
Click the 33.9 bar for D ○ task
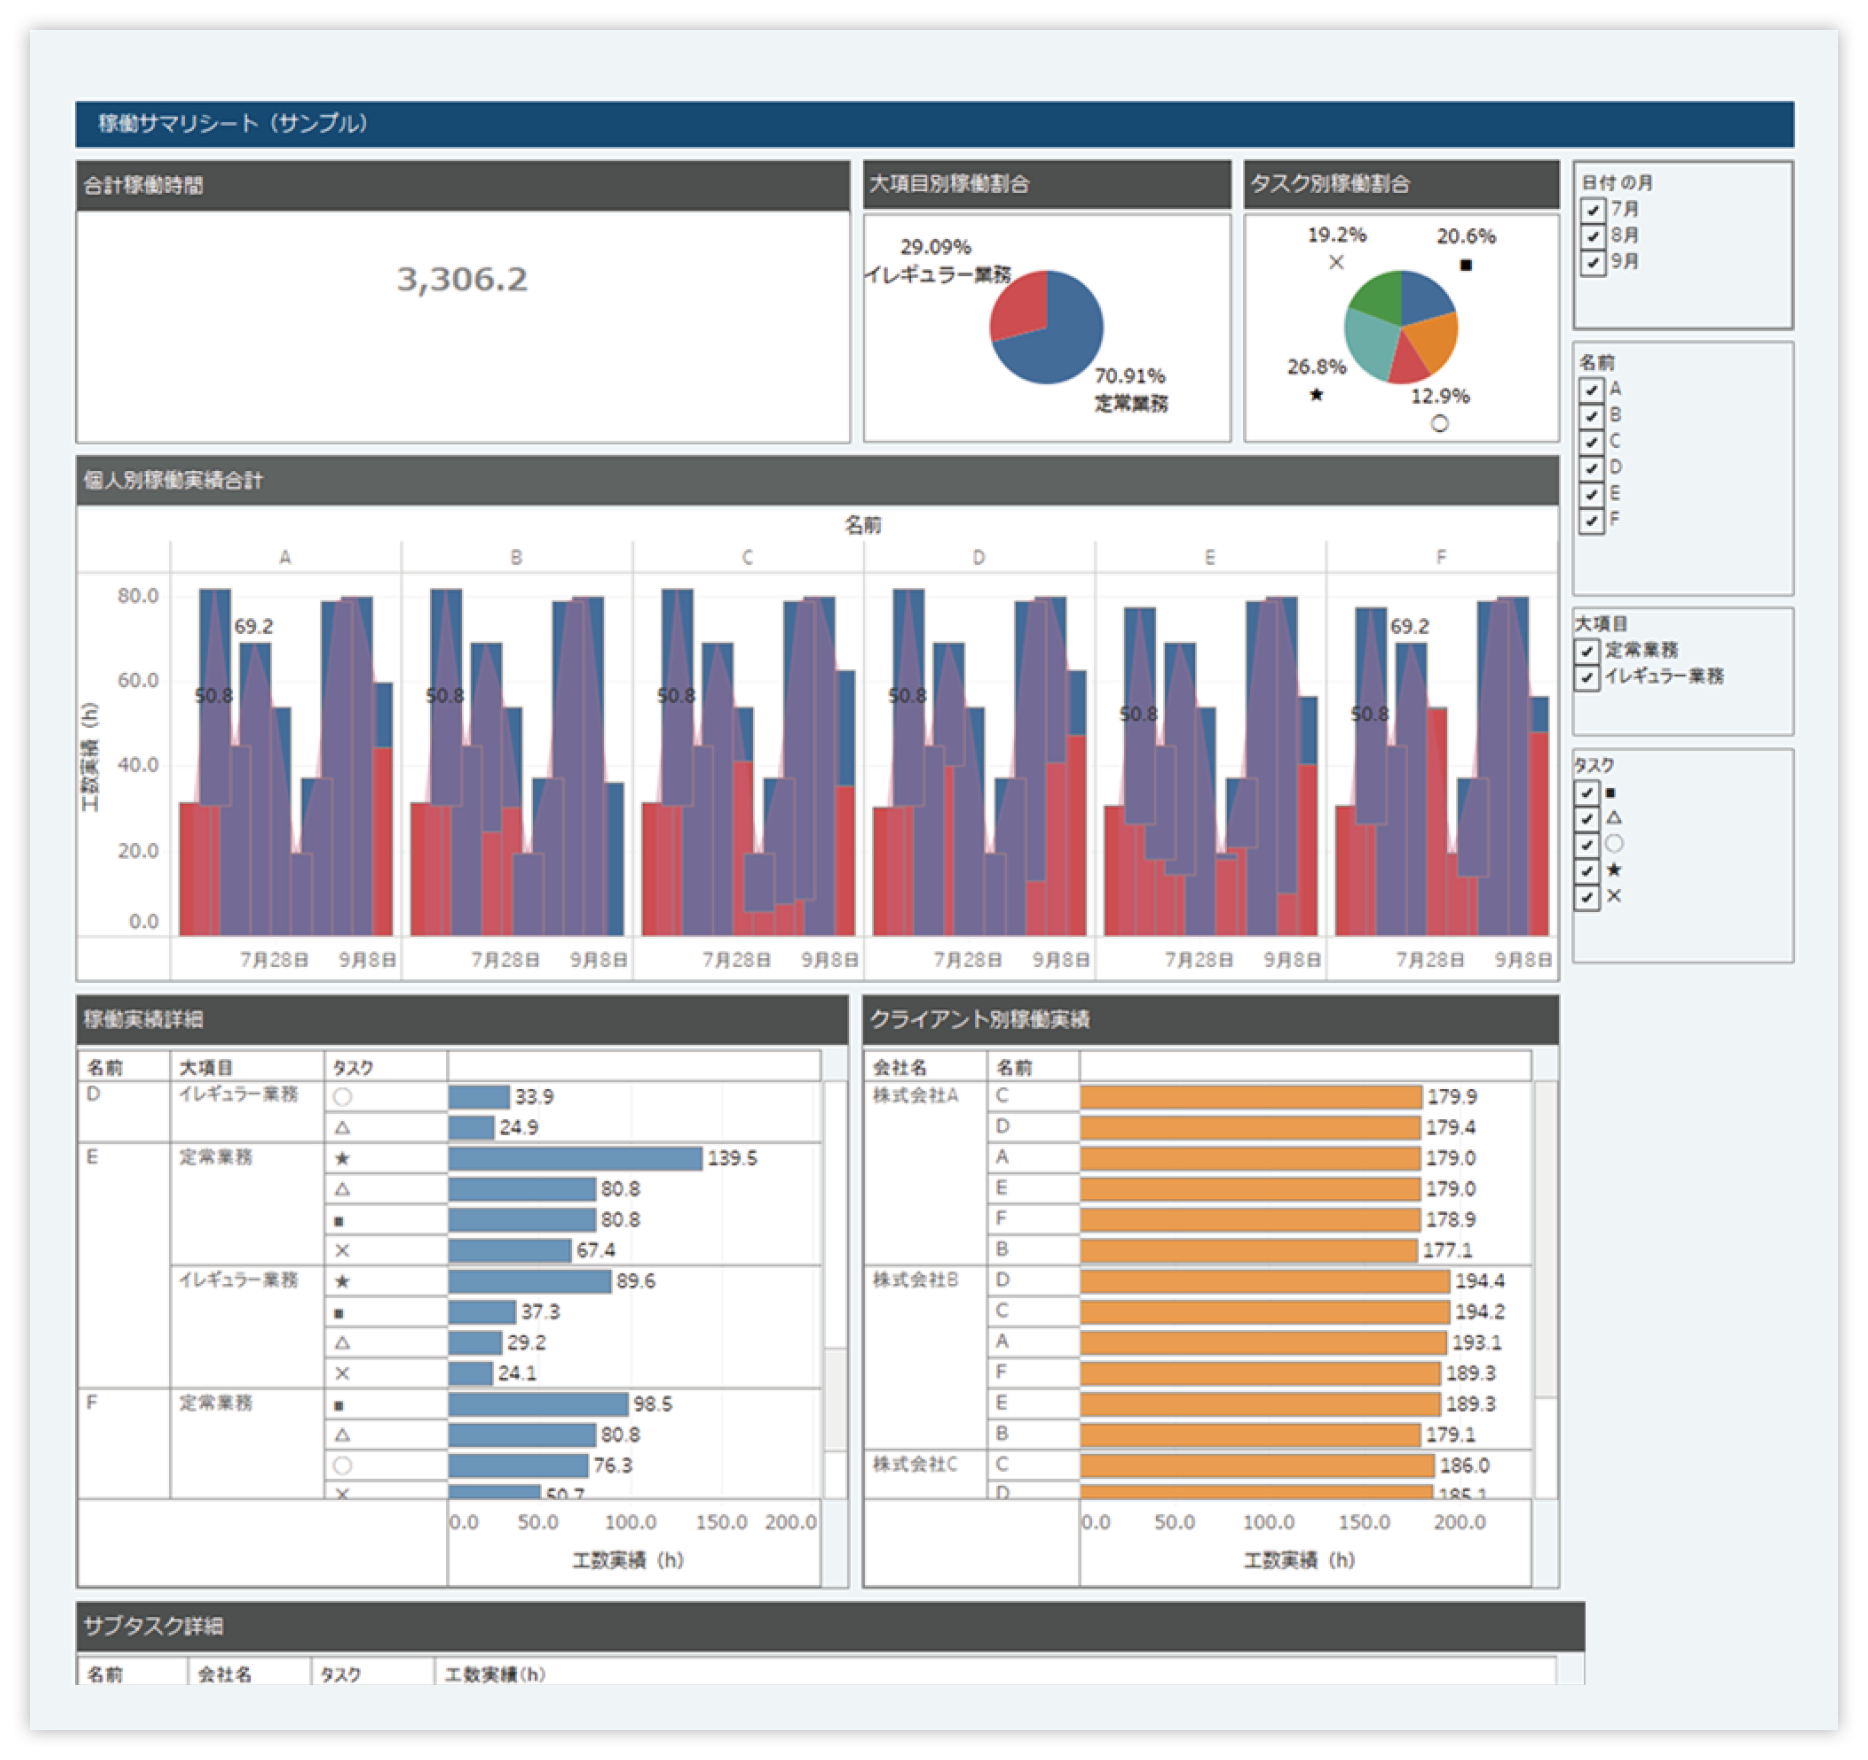tap(479, 1098)
